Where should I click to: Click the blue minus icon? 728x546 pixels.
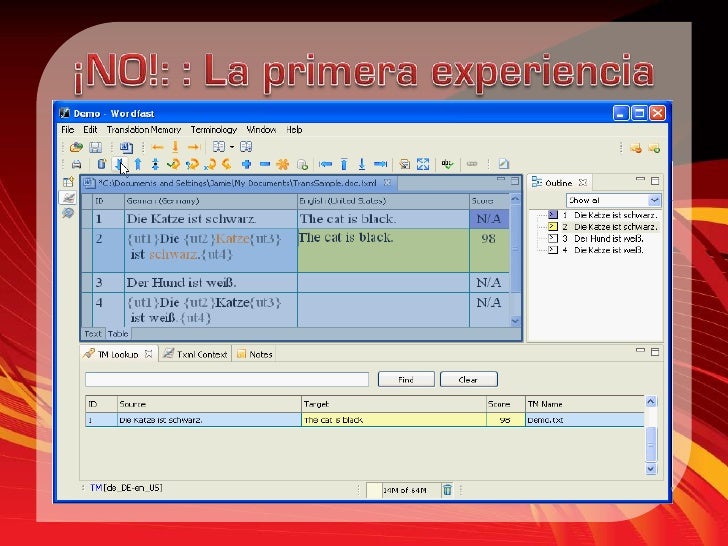[265, 164]
